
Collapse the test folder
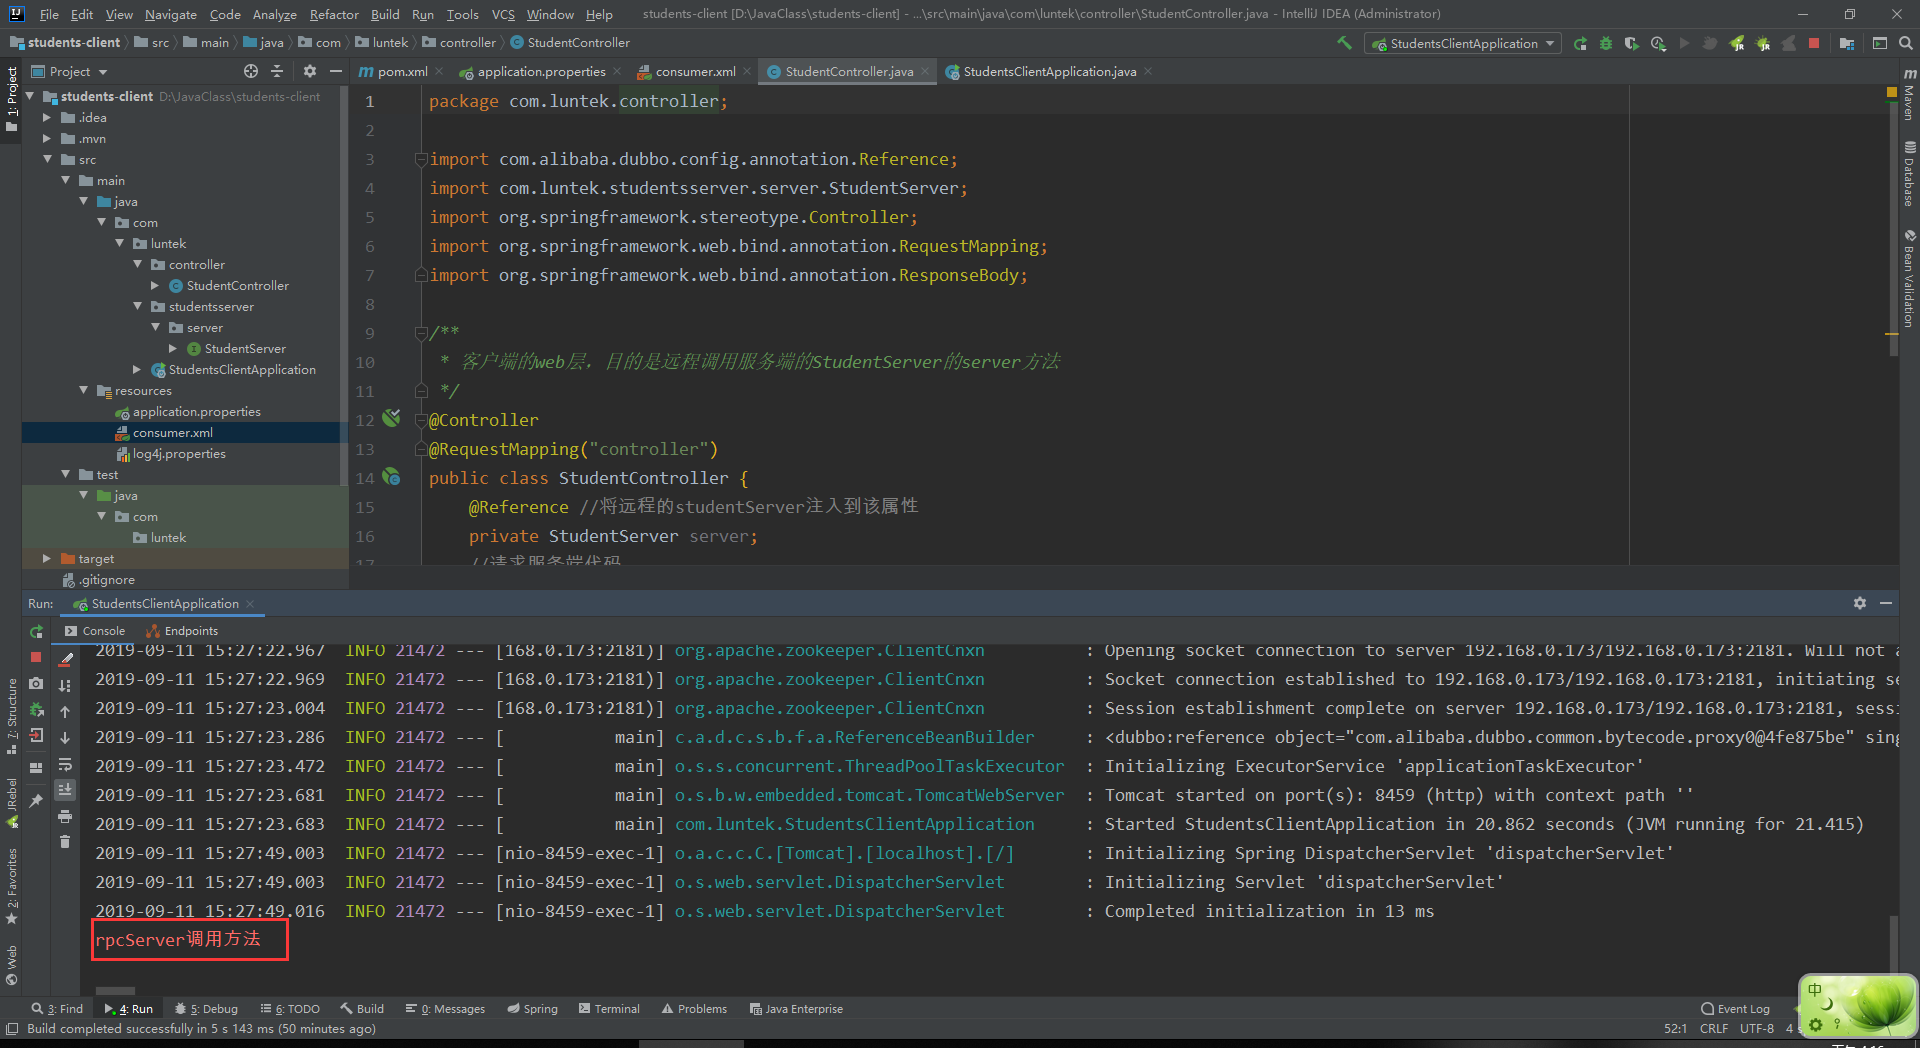coord(65,474)
